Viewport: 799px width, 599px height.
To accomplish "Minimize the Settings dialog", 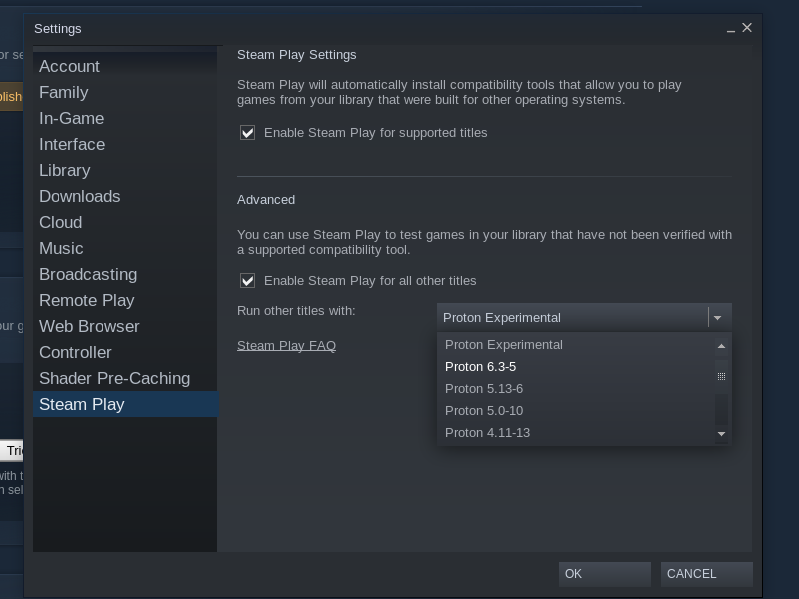I will click(731, 29).
